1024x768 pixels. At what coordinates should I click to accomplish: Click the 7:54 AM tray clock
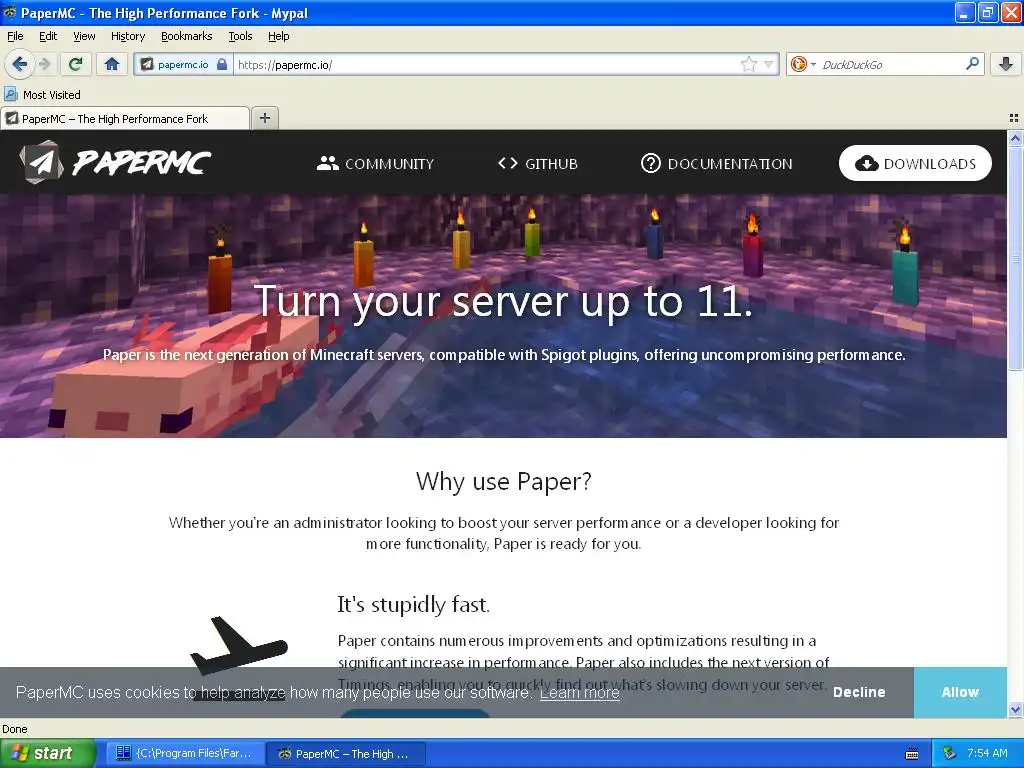click(x=987, y=753)
